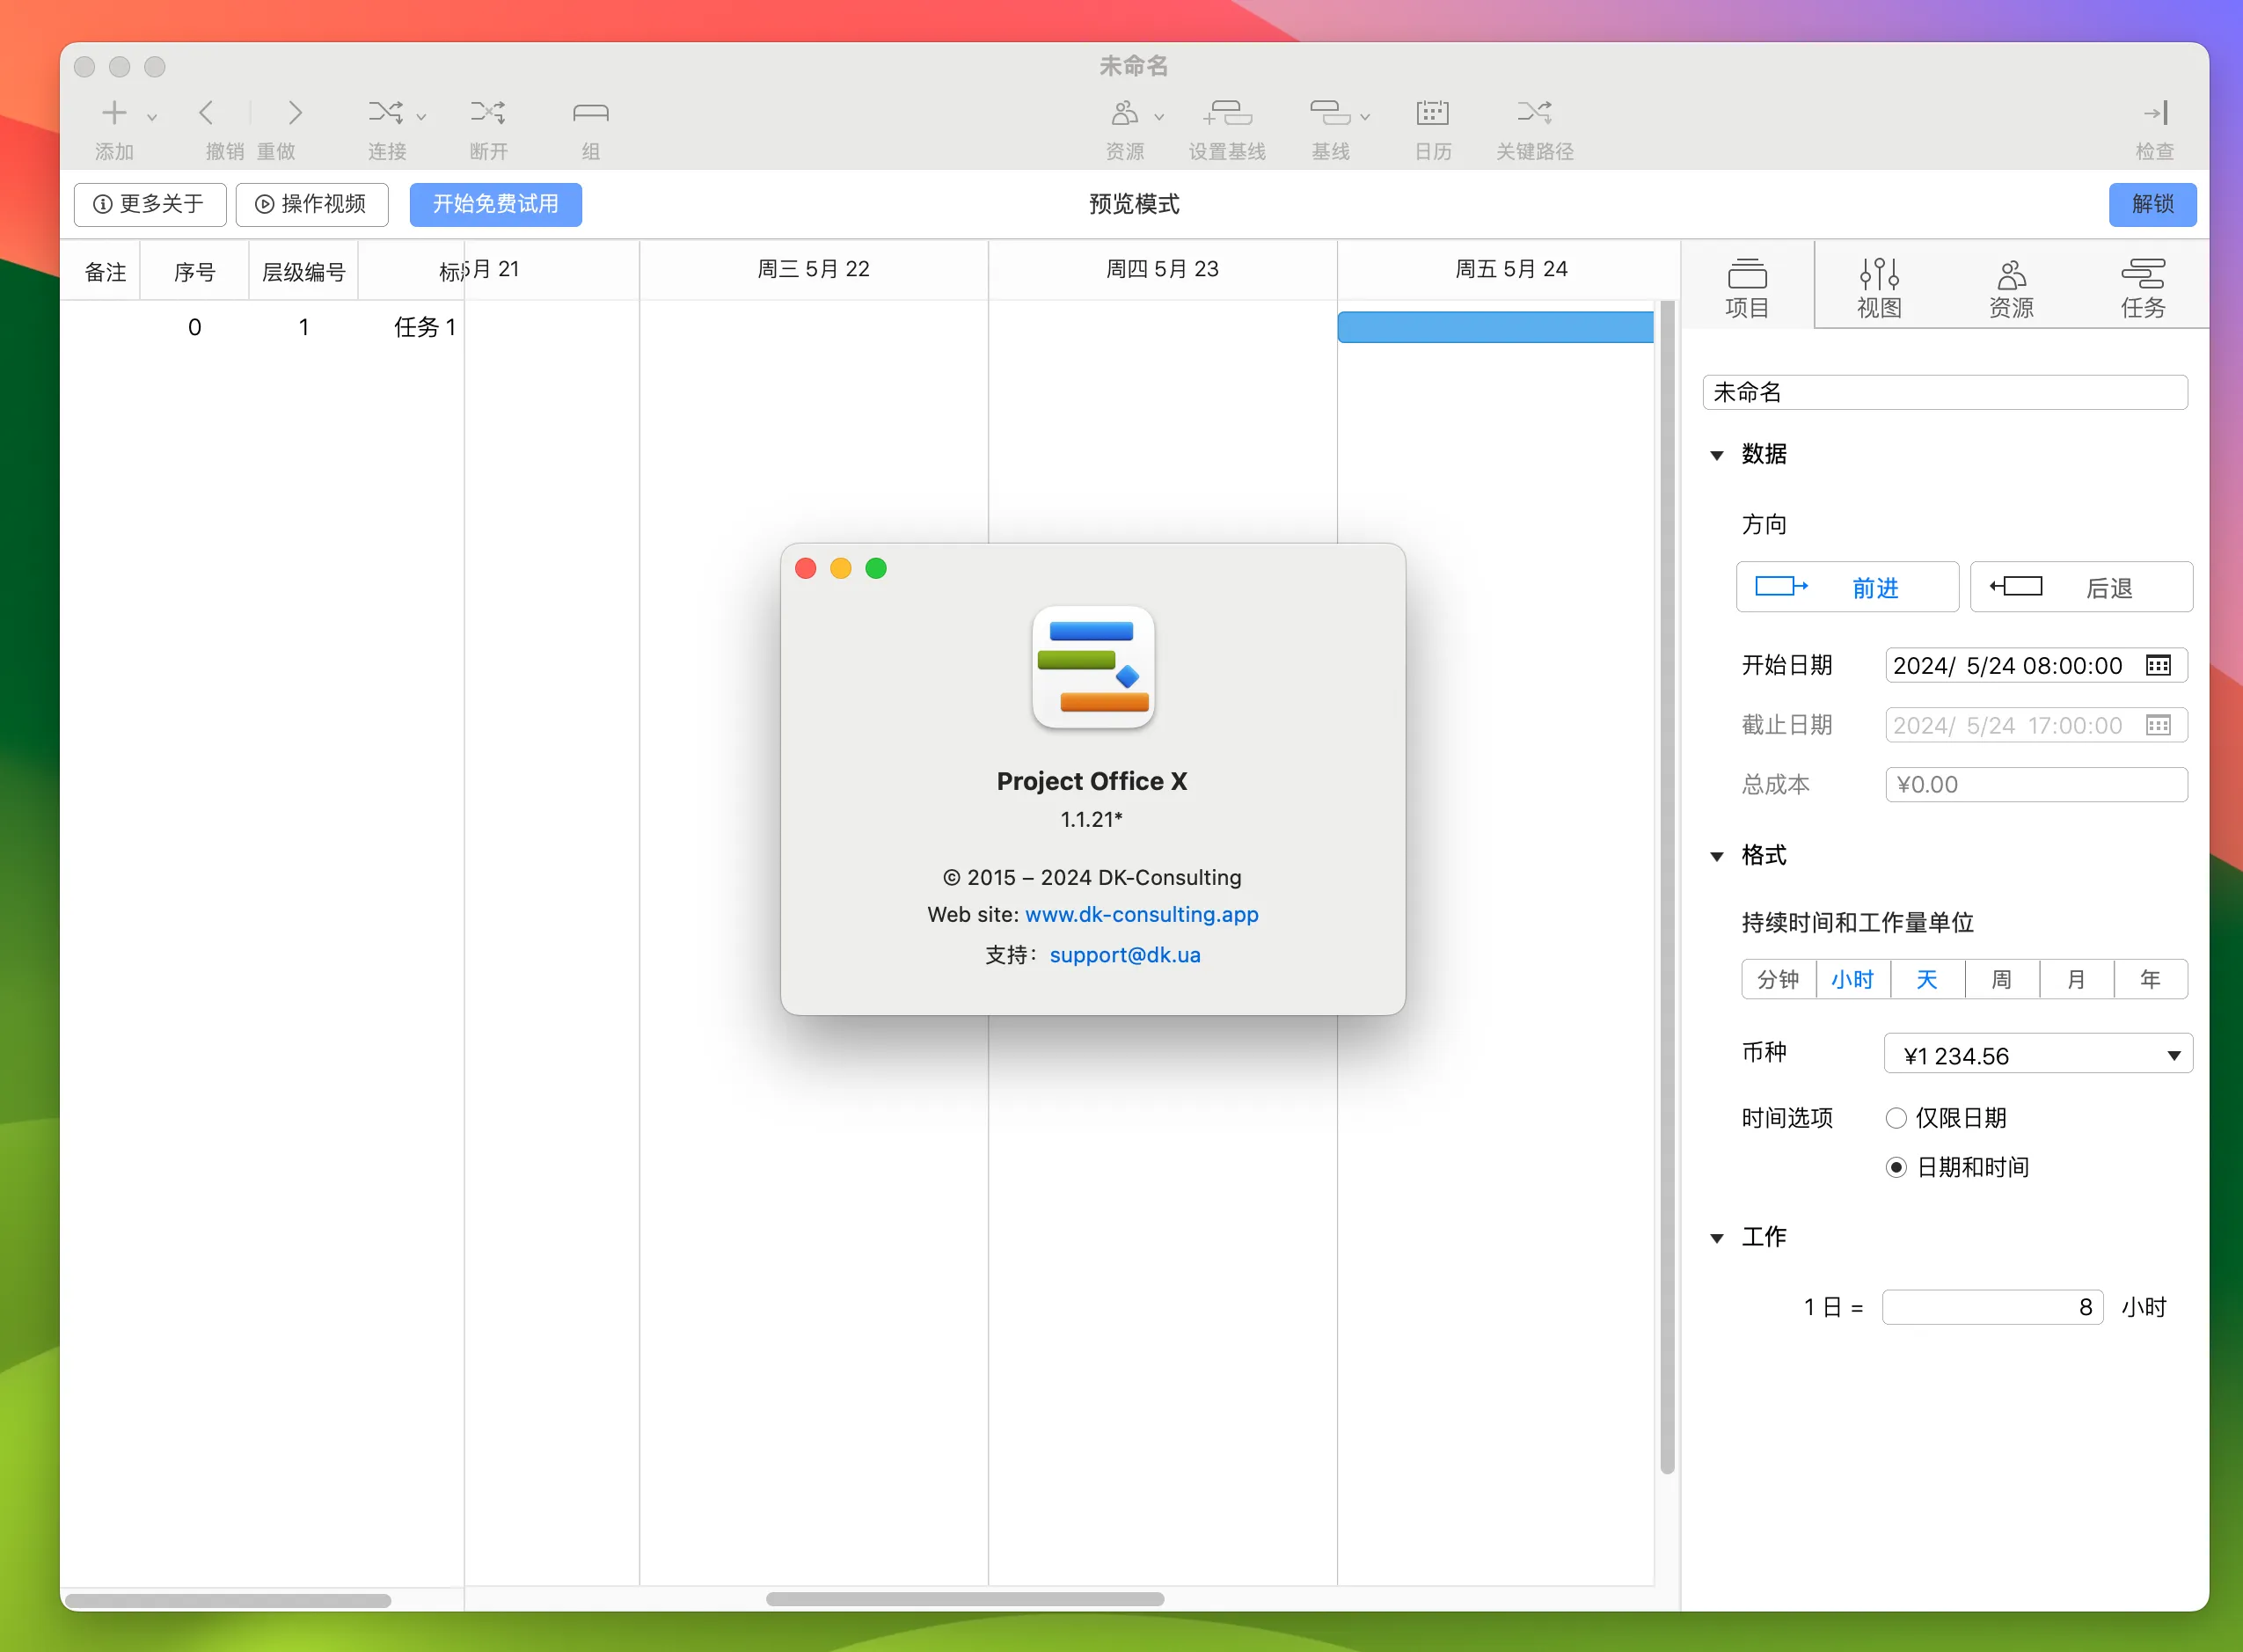Collapse the 工作 section triangle
Image resolution: width=2243 pixels, height=1652 pixels.
pyautogui.click(x=1717, y=1238)
